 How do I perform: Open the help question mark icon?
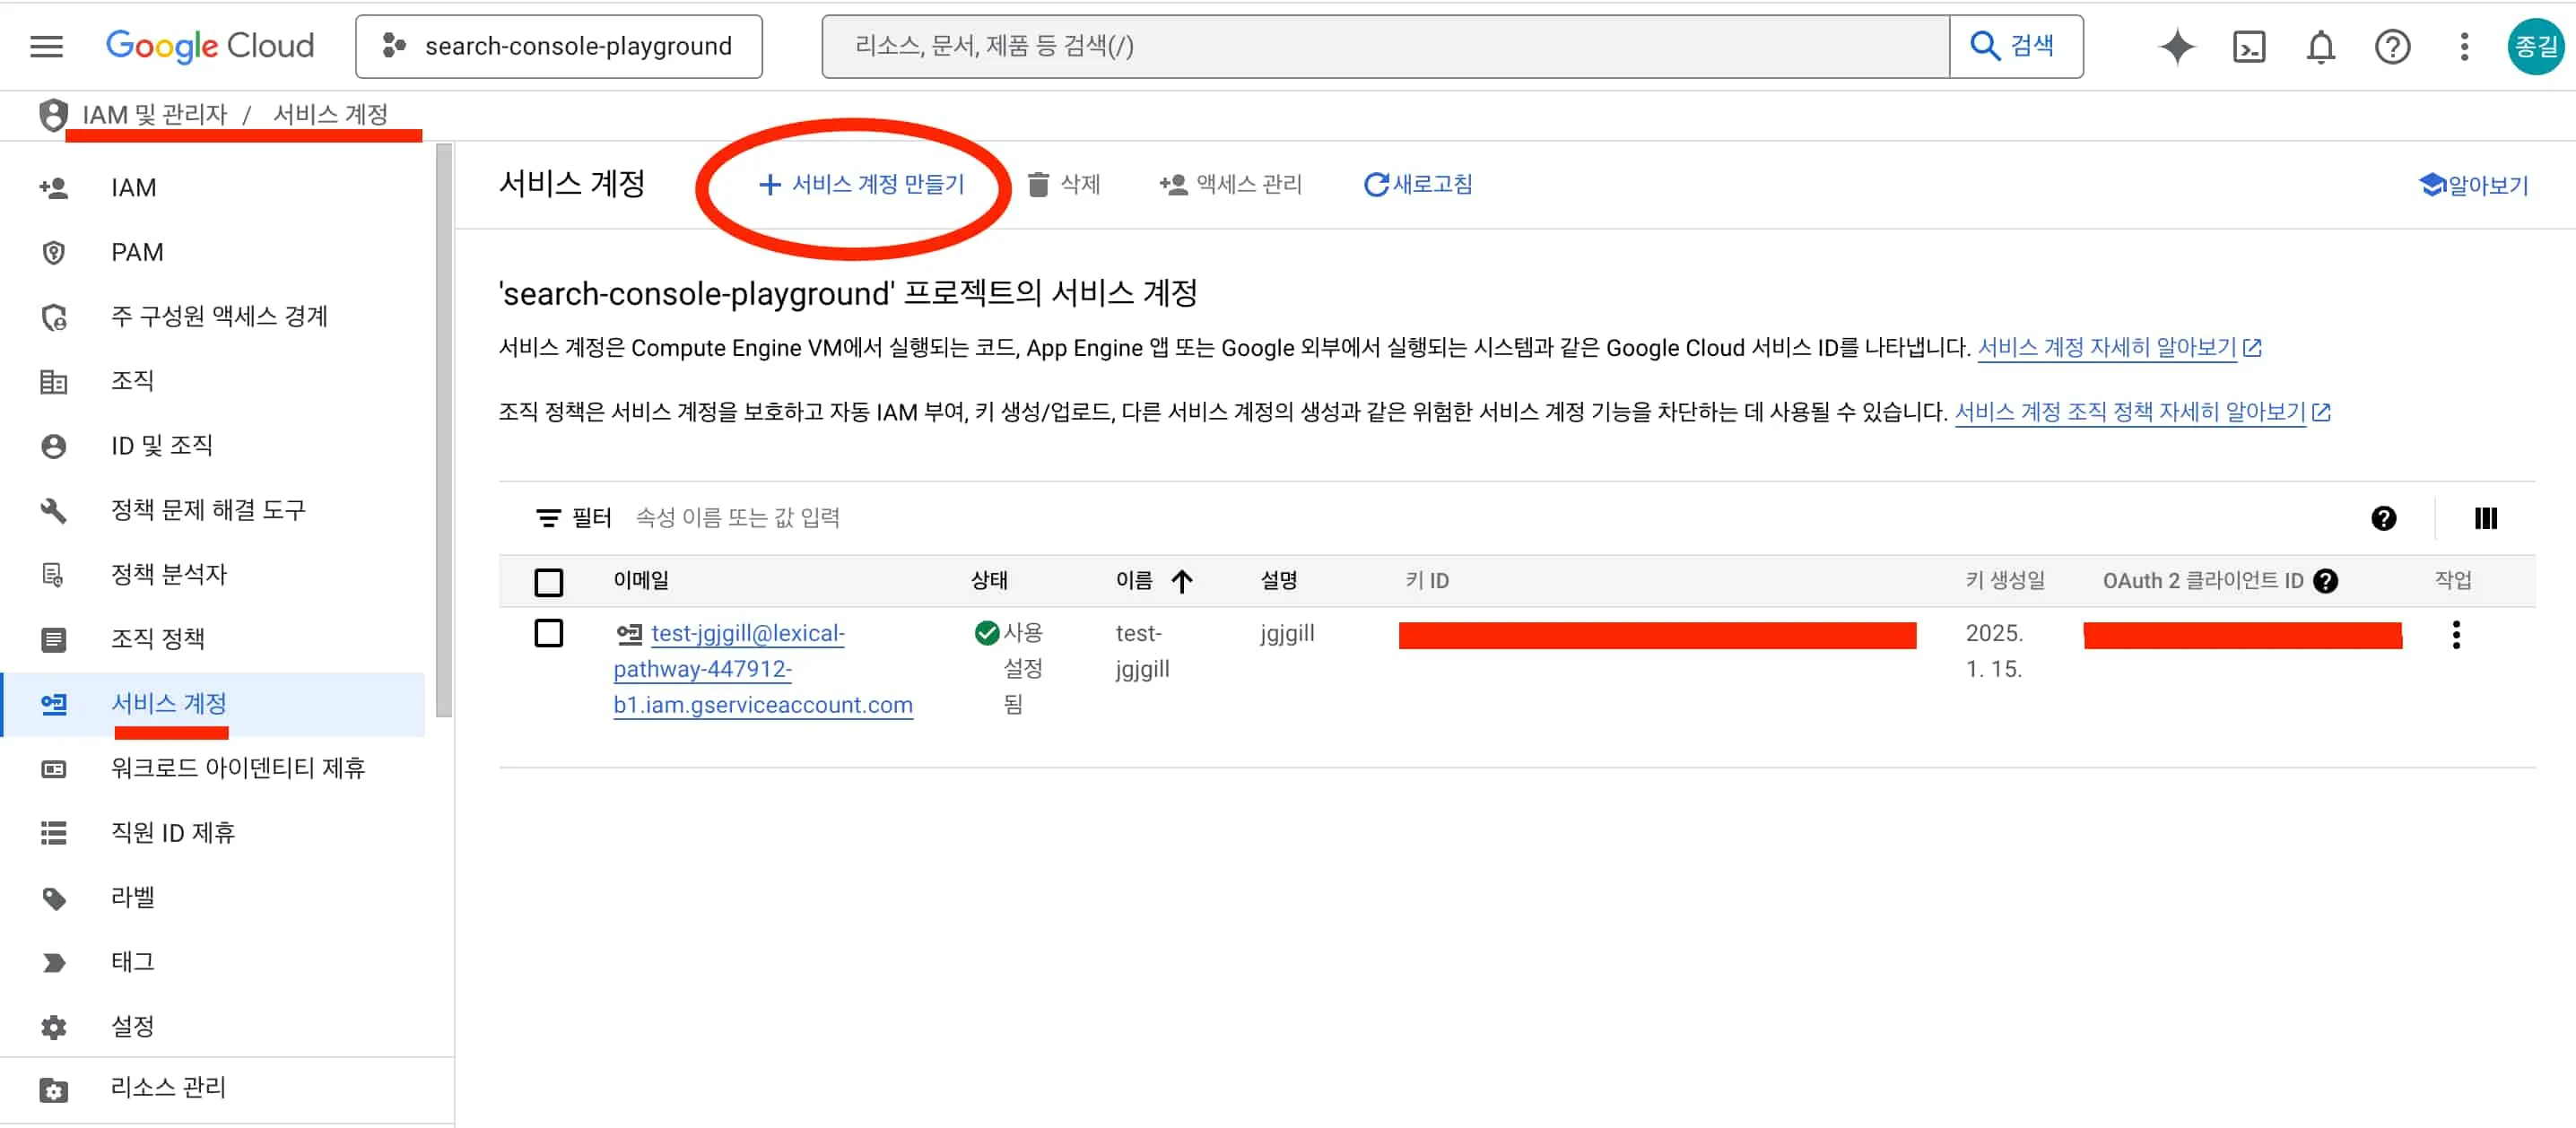point(2392,46)
